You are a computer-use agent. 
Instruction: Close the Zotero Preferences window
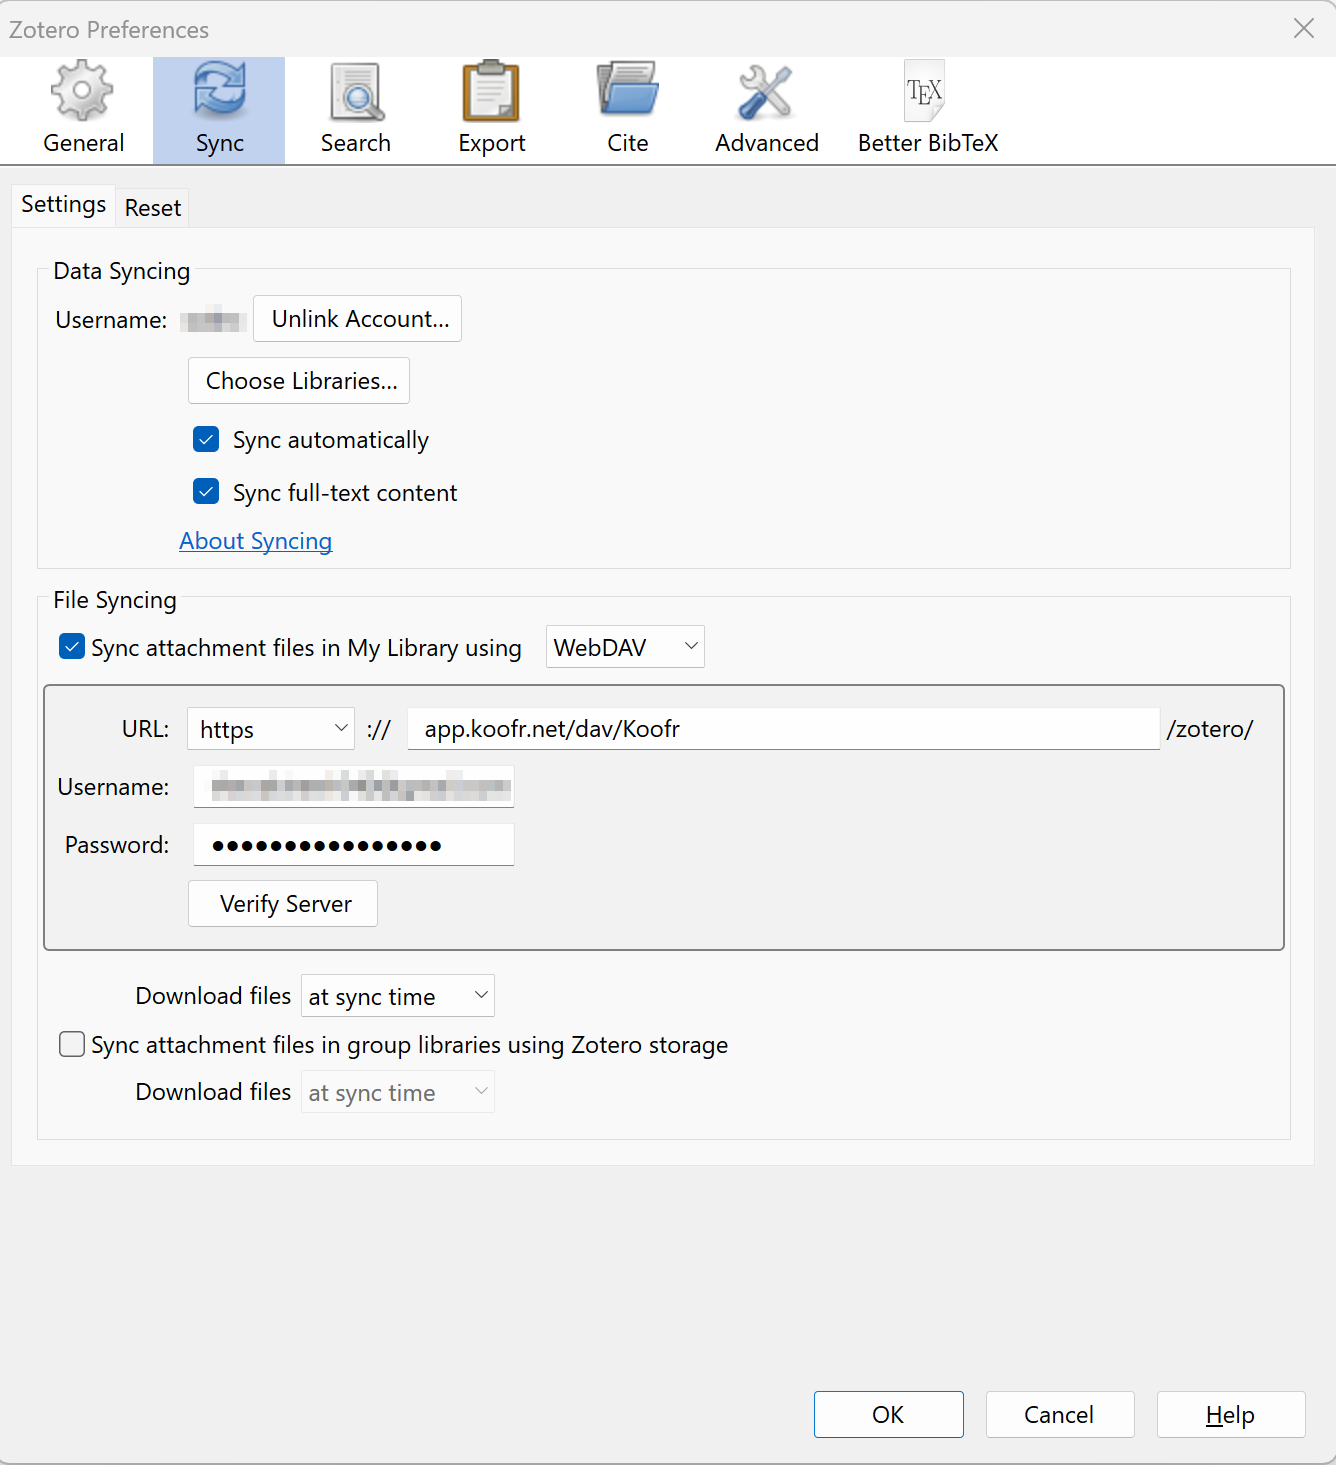tap(1303, 28)
